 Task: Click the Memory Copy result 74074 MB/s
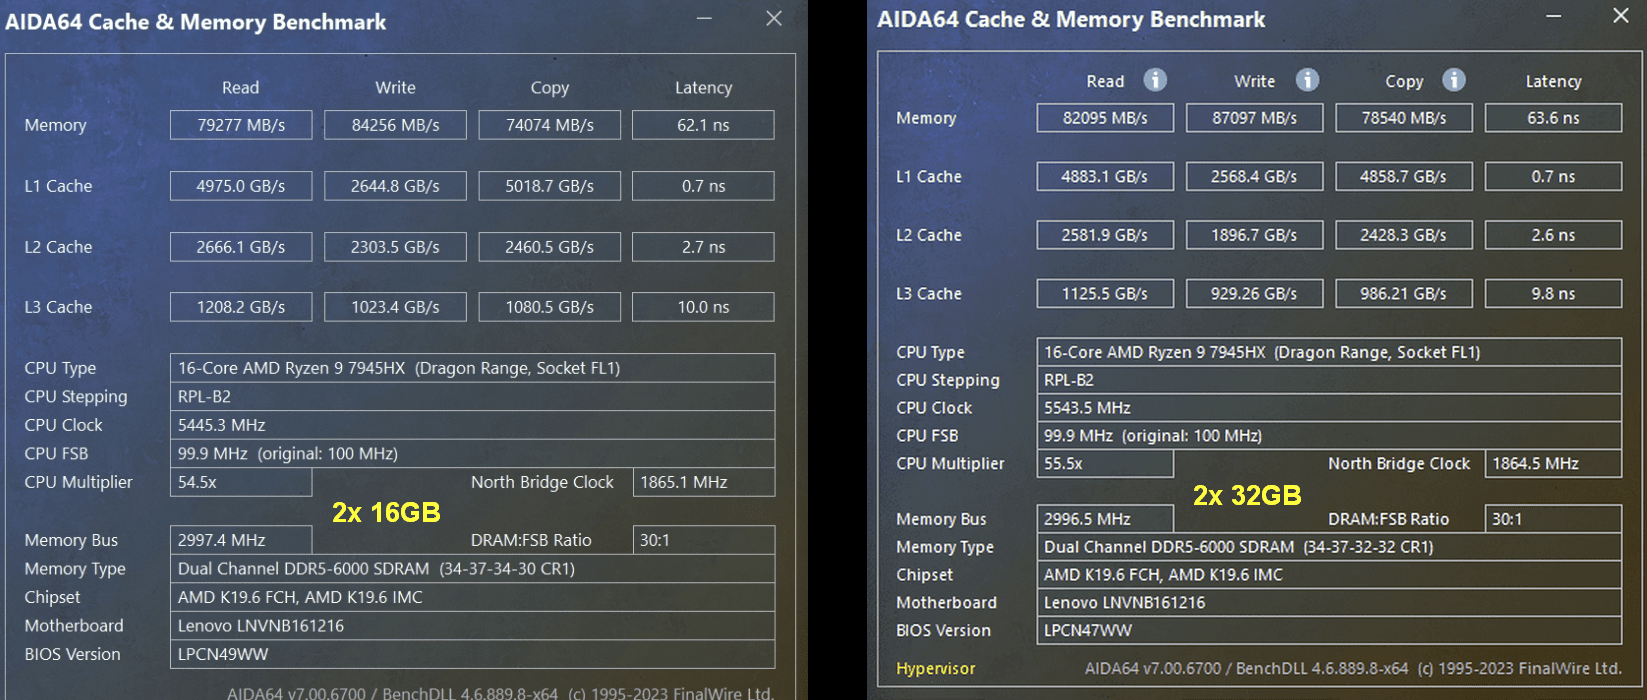549,125
